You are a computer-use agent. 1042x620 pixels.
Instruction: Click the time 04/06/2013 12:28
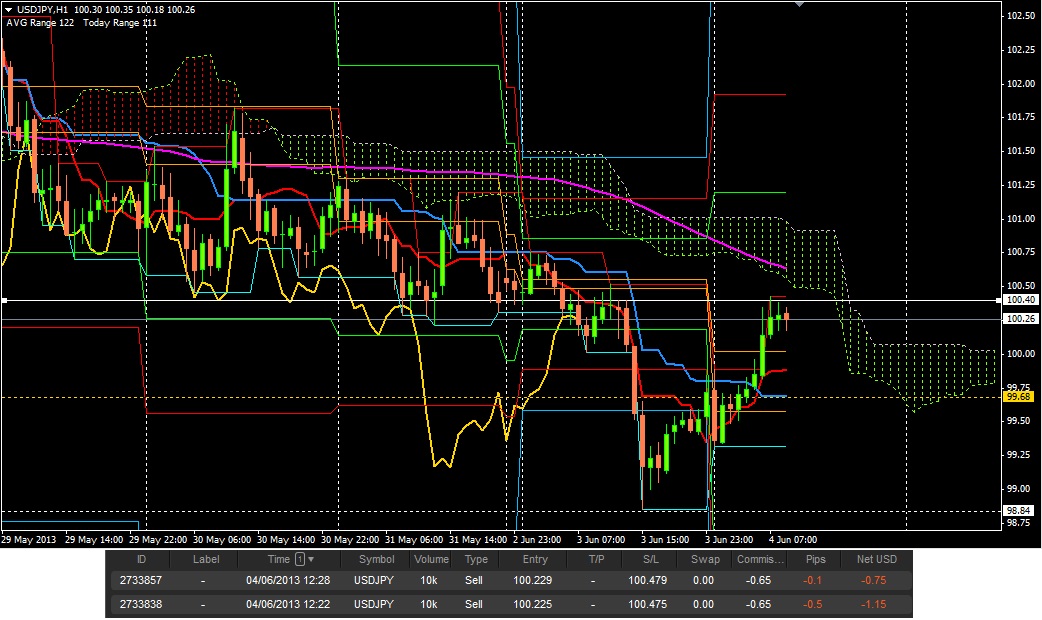click(x=288, y=580)
